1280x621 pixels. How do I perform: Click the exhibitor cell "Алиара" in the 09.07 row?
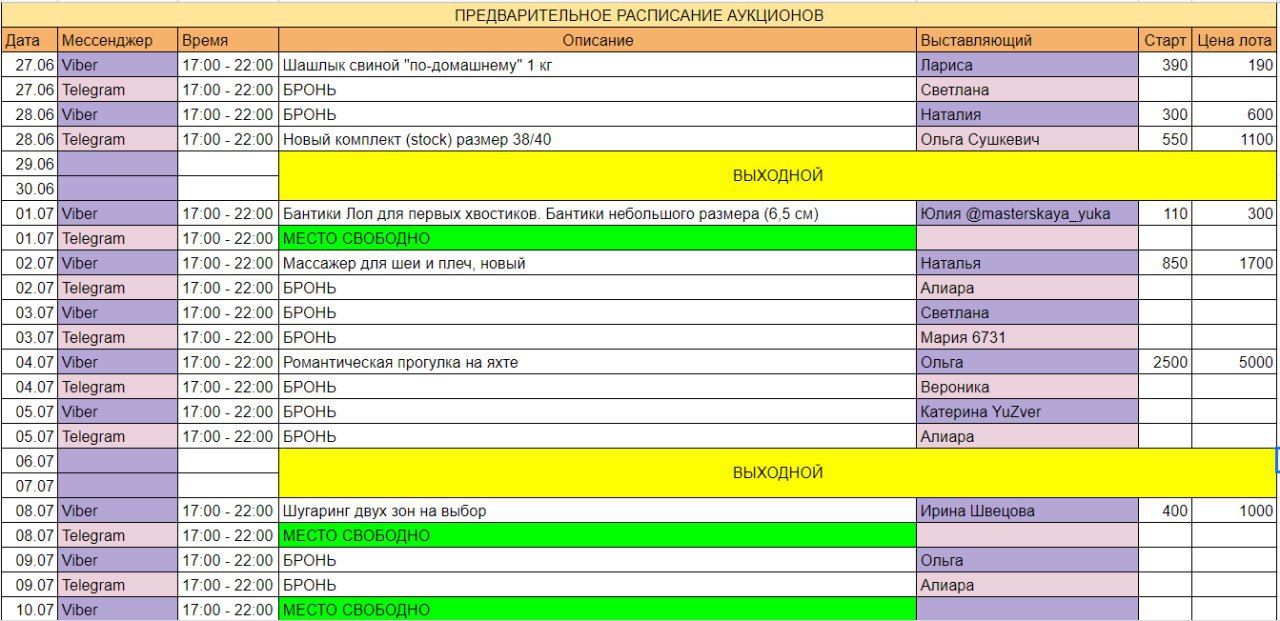1028,585
